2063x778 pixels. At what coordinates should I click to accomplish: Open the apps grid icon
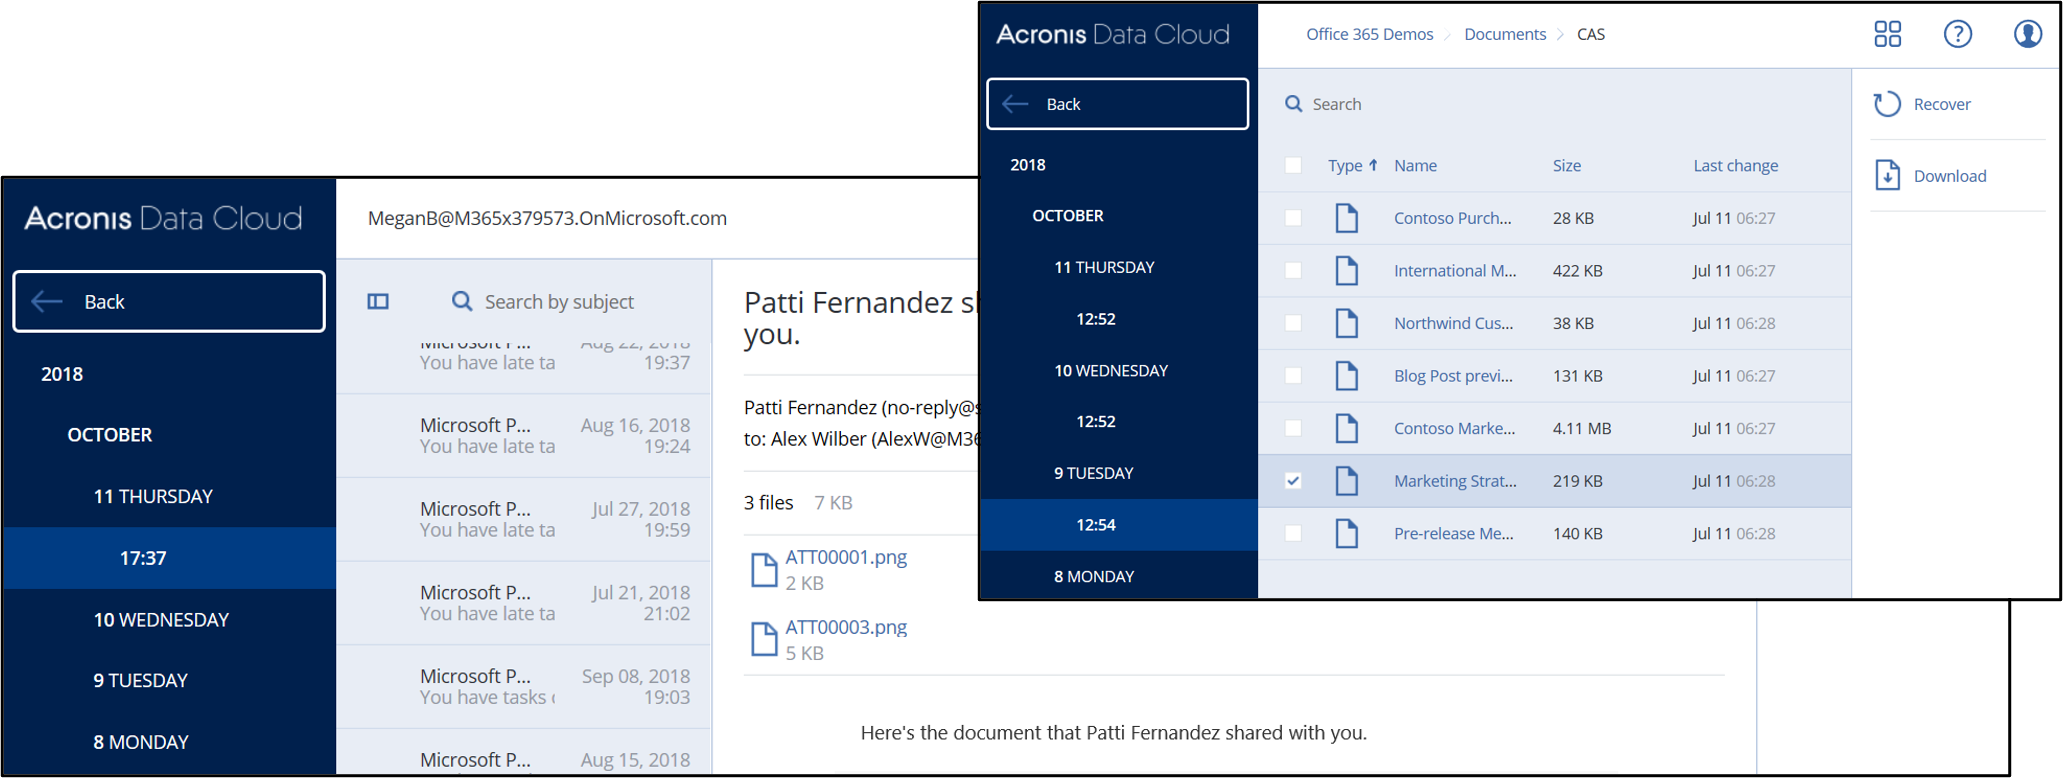pyautogui.click(x=1887, y=34)
